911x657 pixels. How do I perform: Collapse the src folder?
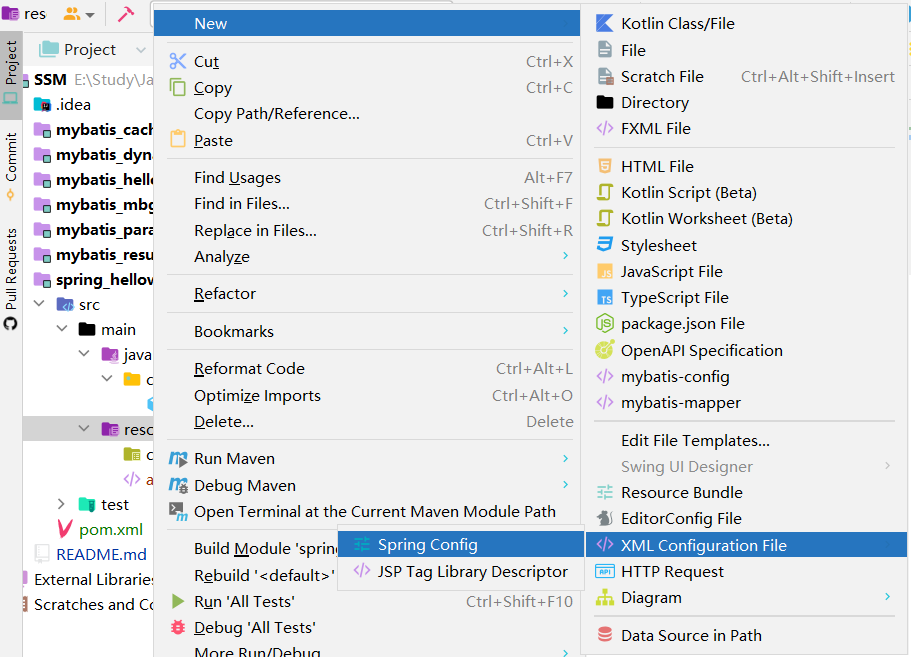40,304
